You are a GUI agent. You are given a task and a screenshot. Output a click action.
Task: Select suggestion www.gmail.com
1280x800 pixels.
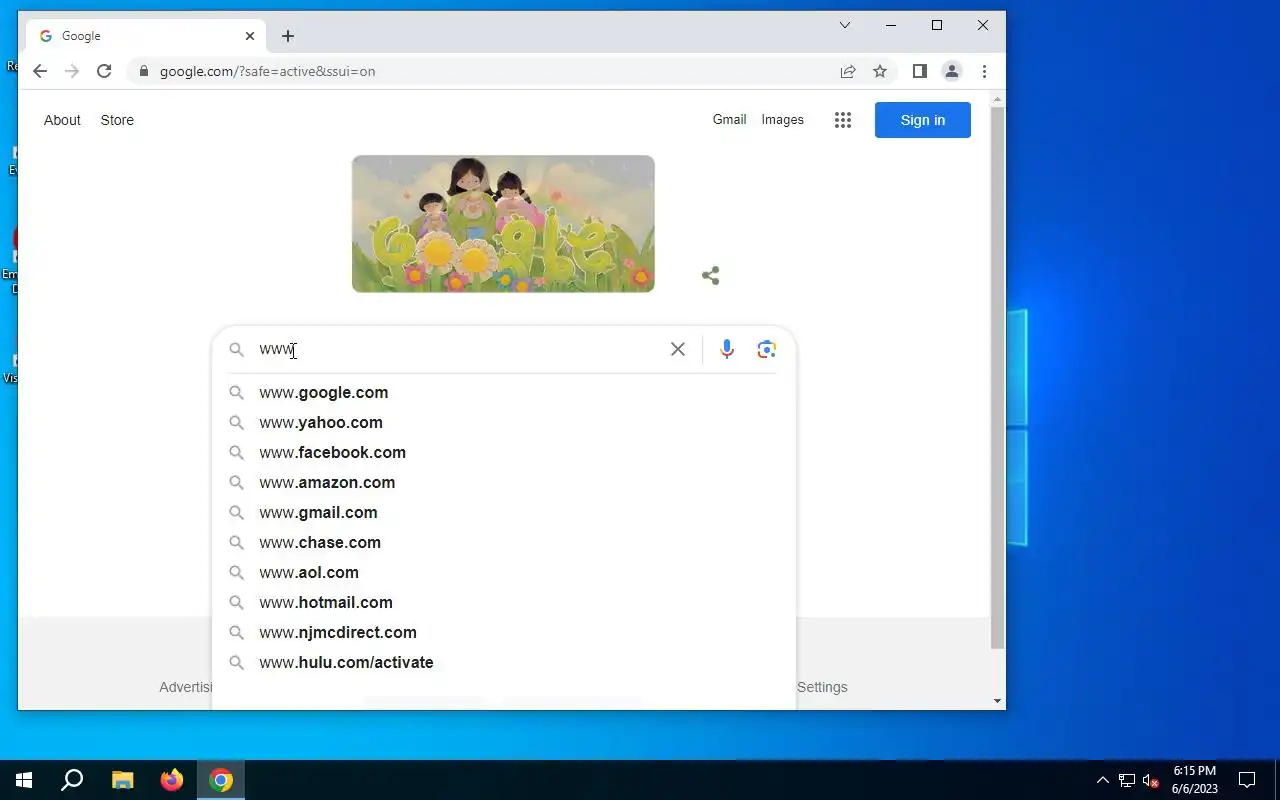pyautogui.click(x=504, y=512)
